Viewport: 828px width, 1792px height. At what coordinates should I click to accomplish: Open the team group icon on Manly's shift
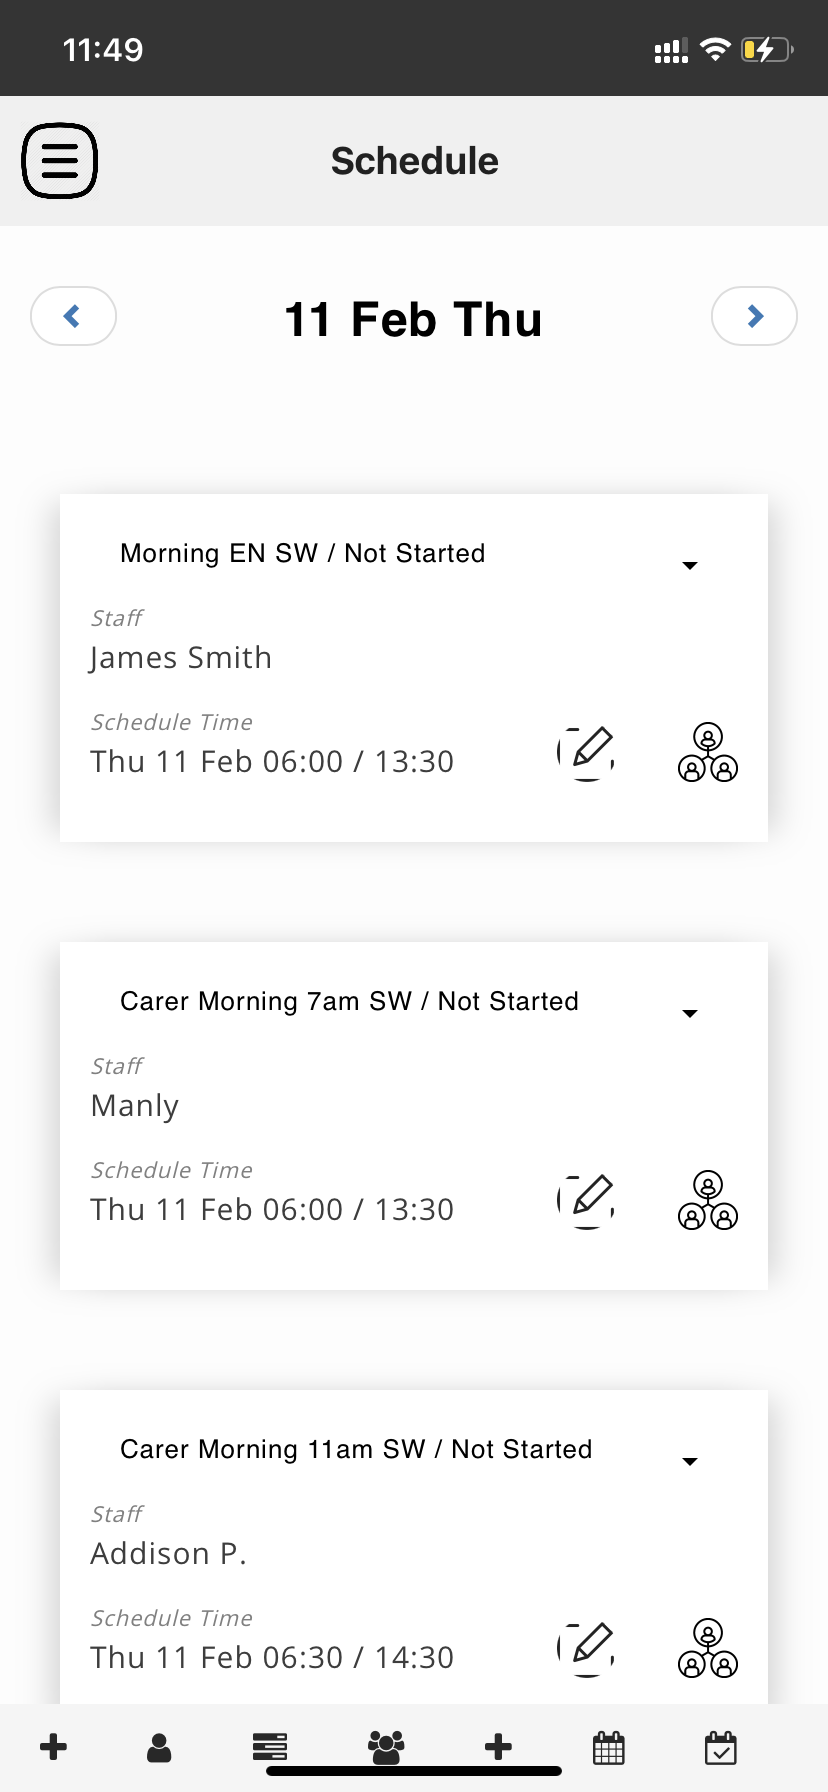708,1201
